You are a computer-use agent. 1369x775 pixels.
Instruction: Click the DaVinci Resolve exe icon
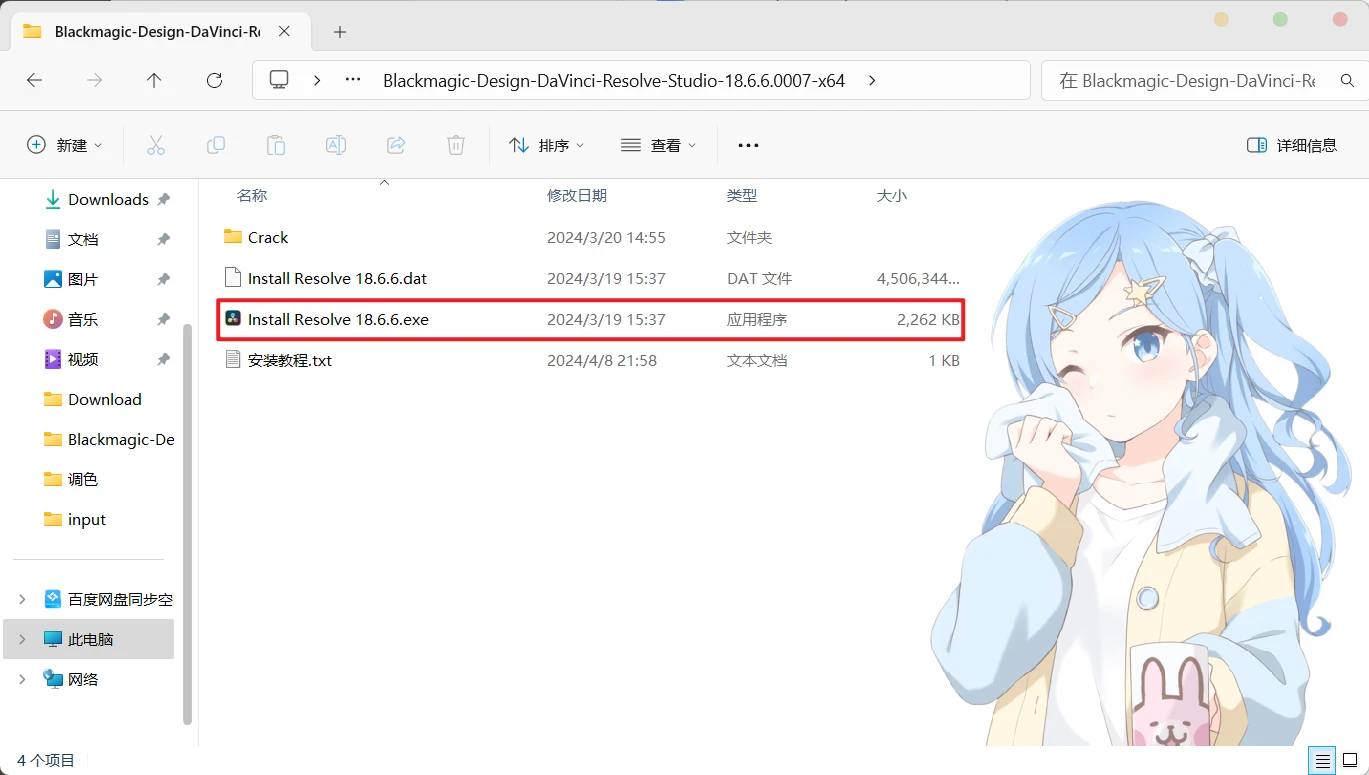point(233,319)
